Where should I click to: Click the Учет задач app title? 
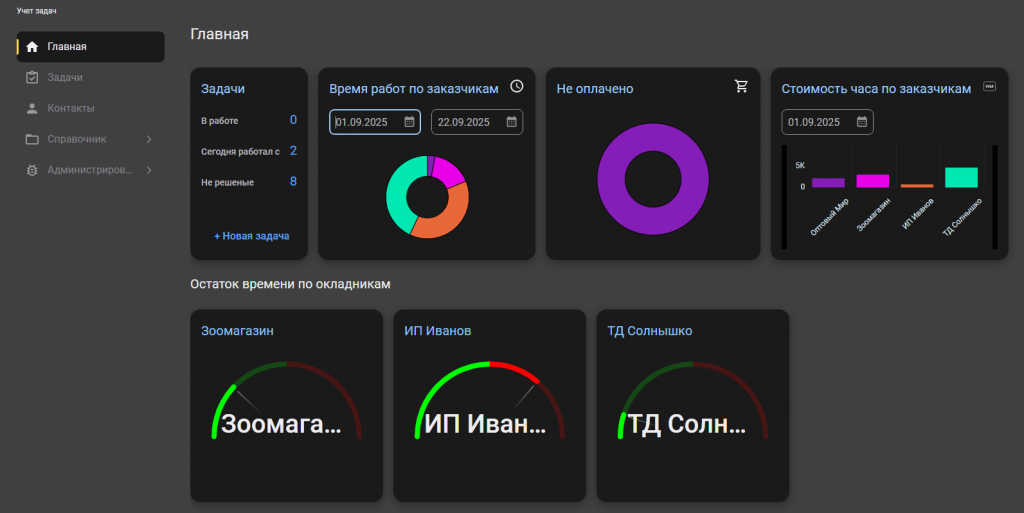[x=37, y=11]
